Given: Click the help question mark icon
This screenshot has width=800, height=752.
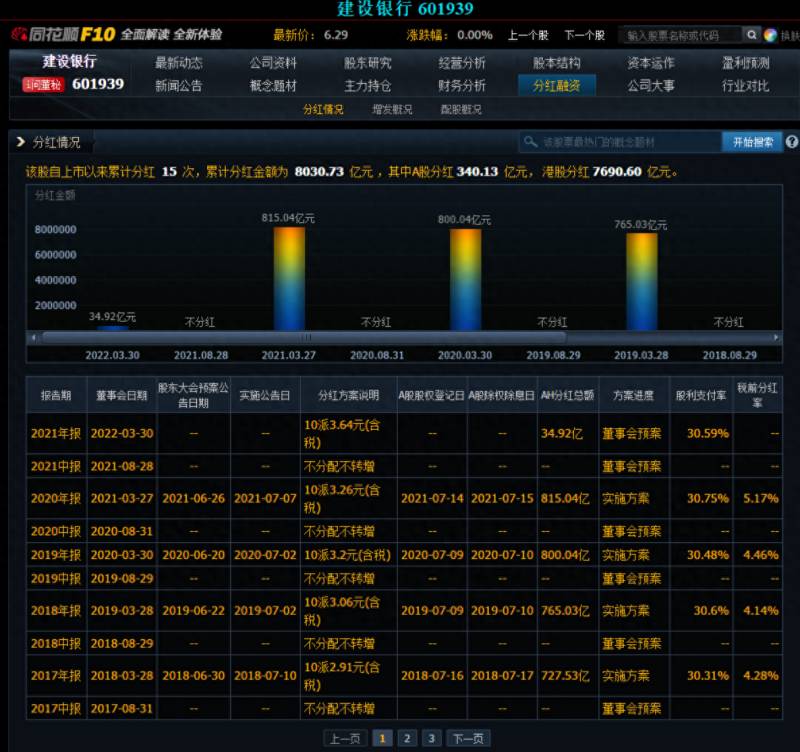Looking at the screenshot, I should pyautogui.click(x=792, y=142).
